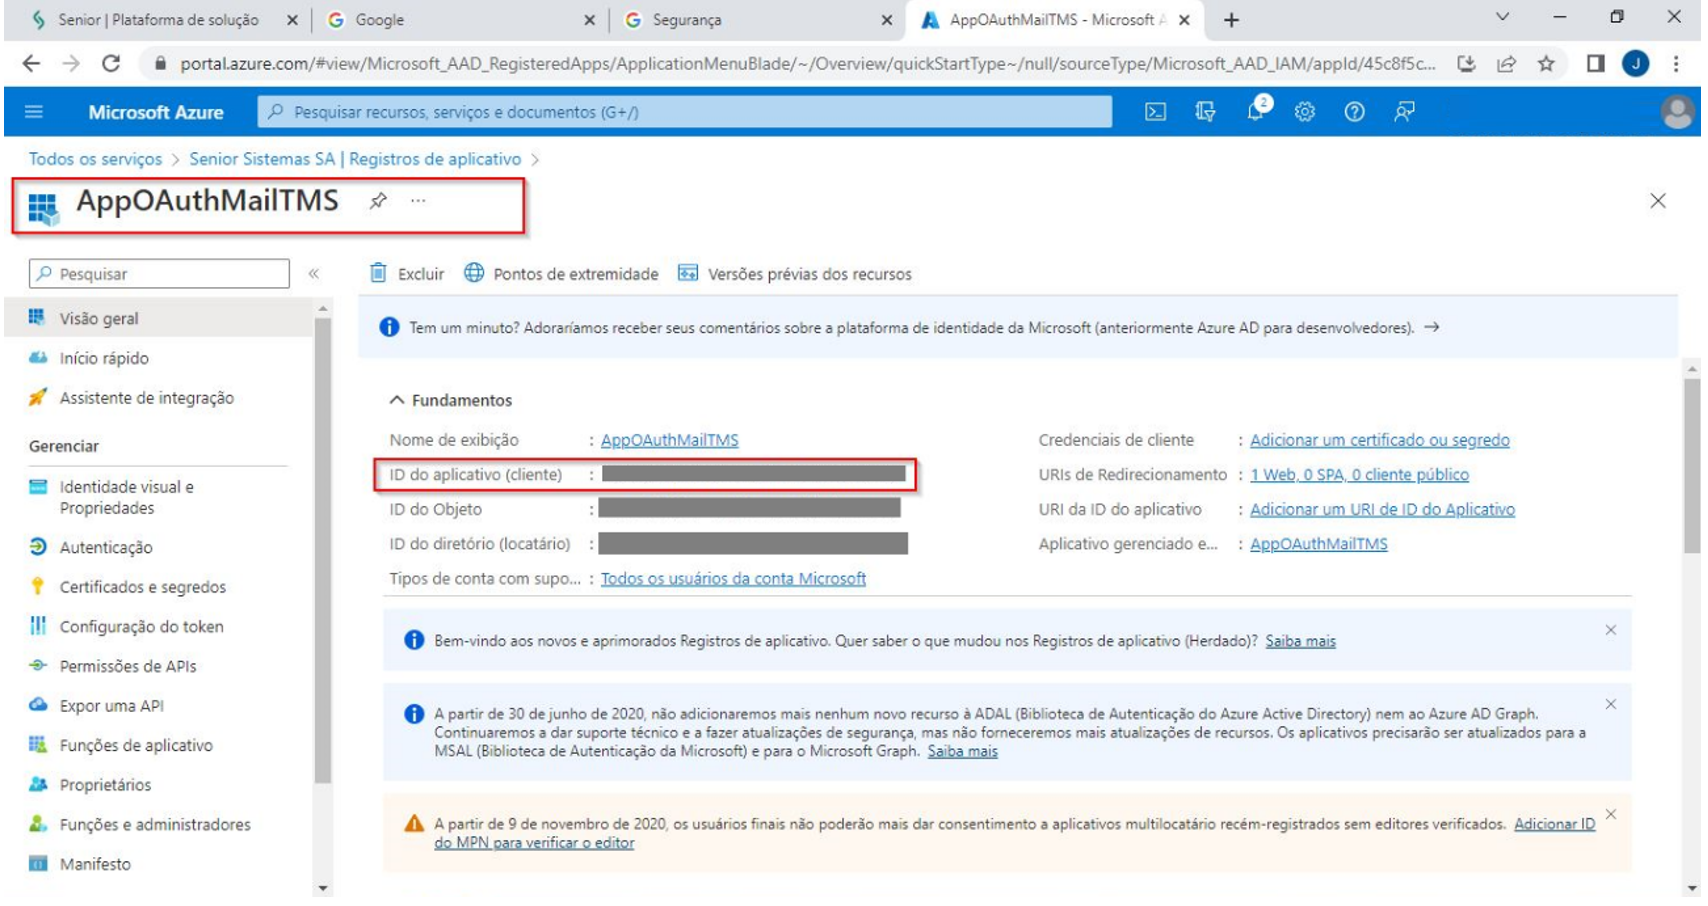Toggle the browser side panel
1708x906 pixels.
click(1596, 64)
